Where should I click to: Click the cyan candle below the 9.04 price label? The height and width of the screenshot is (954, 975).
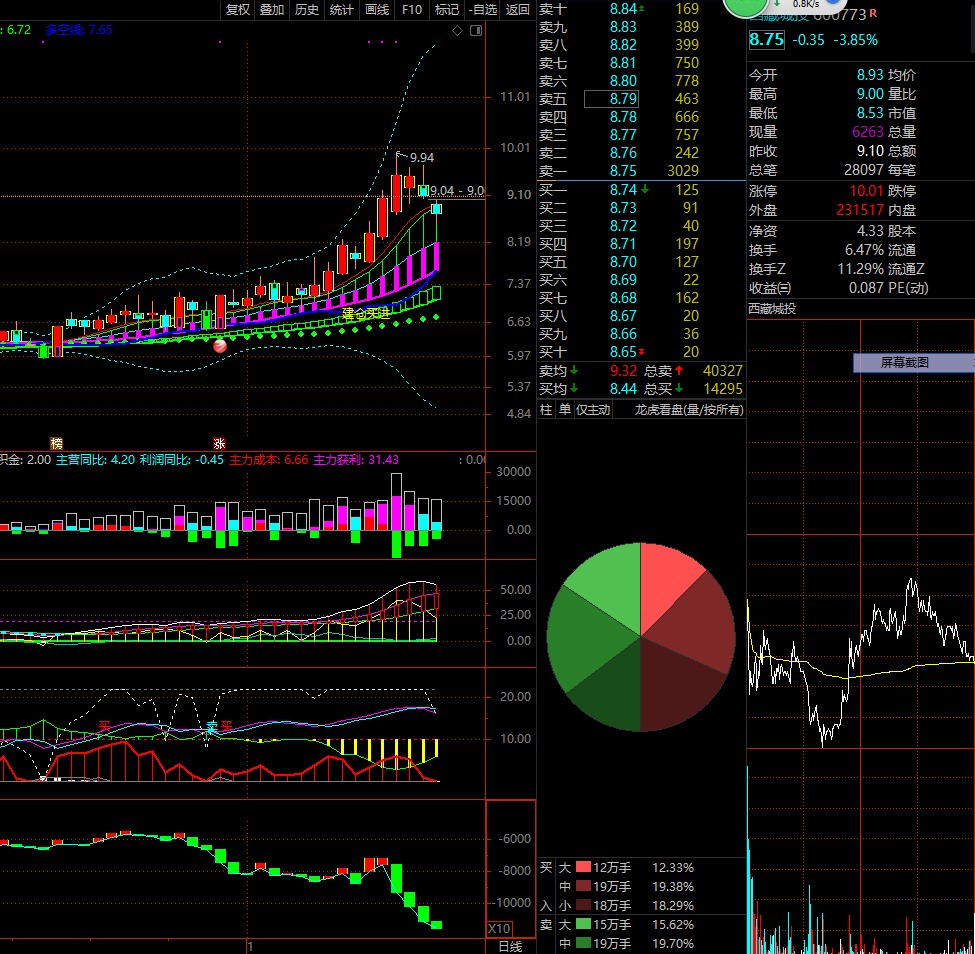coord(437,209)
